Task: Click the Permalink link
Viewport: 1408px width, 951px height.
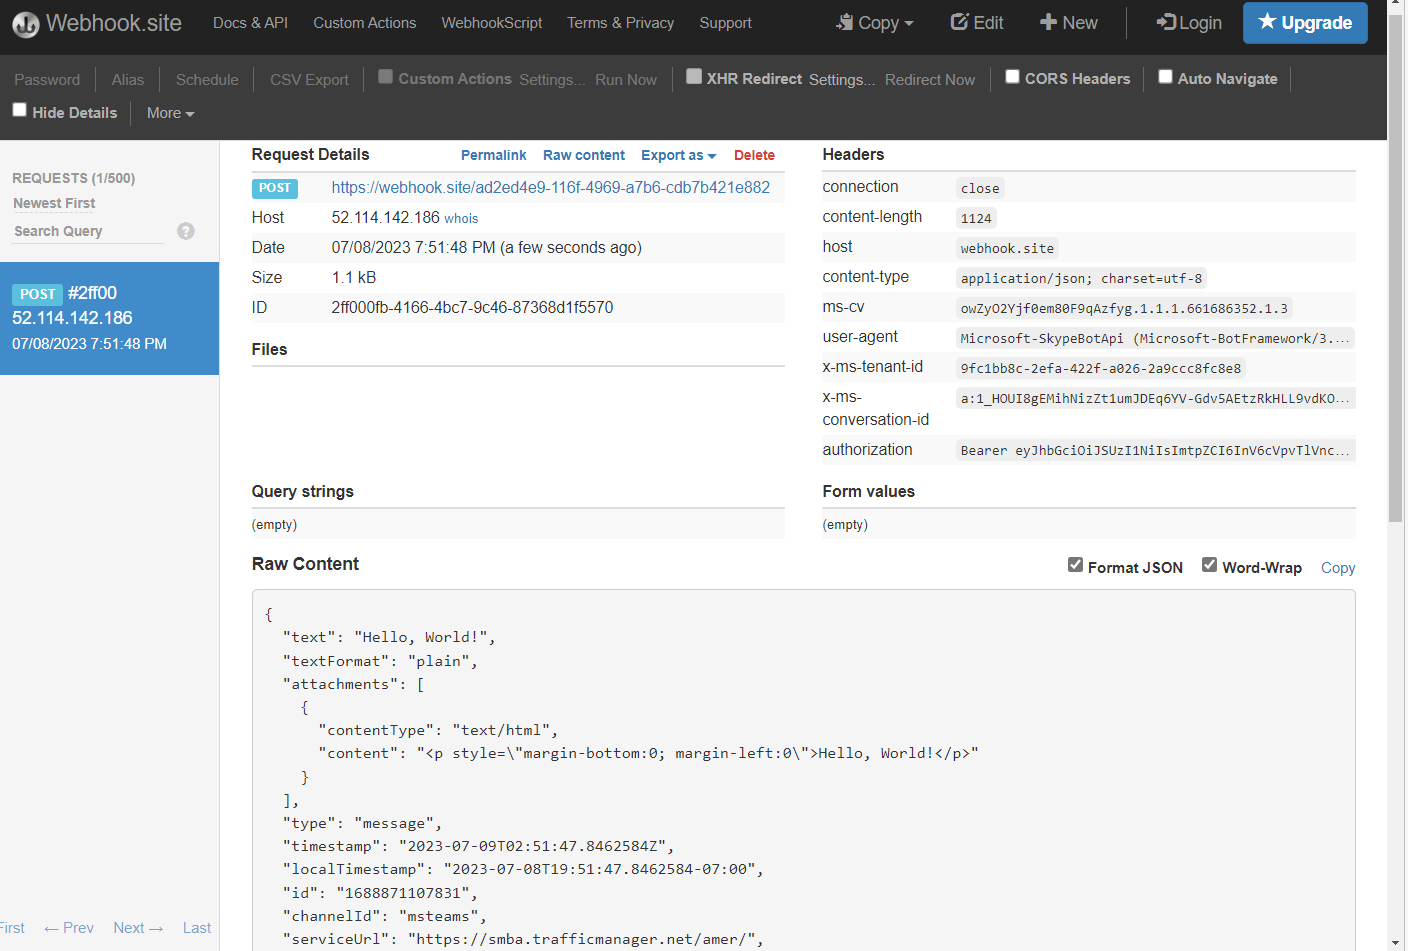Action: point(493,155)
